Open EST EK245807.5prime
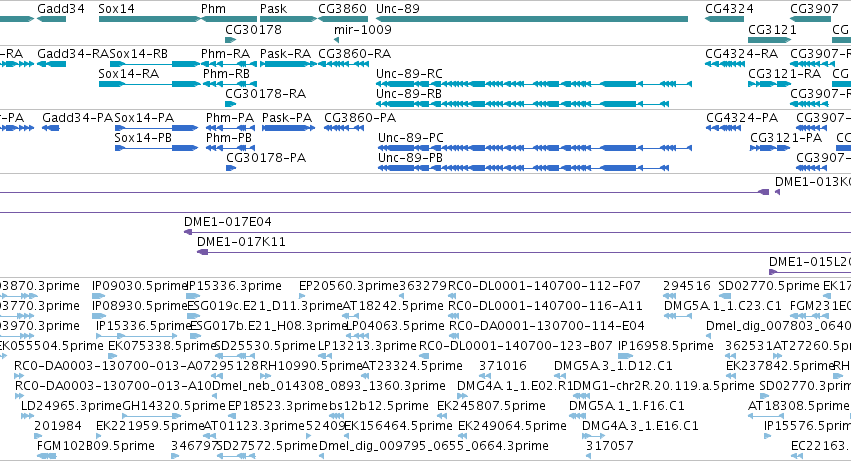This screenshot has height=461, width=851. tap(491, 406)
